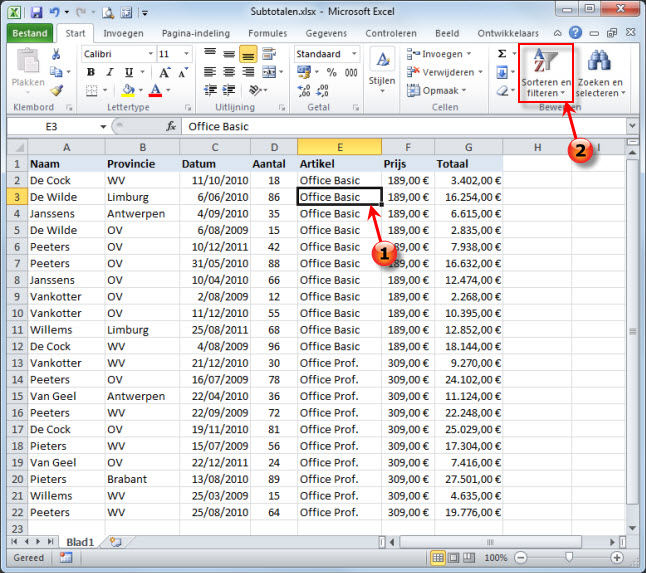Viewport: 646px width, 573px height.
Task: Open the Stijlen styles button
Action: pos(382,71)
